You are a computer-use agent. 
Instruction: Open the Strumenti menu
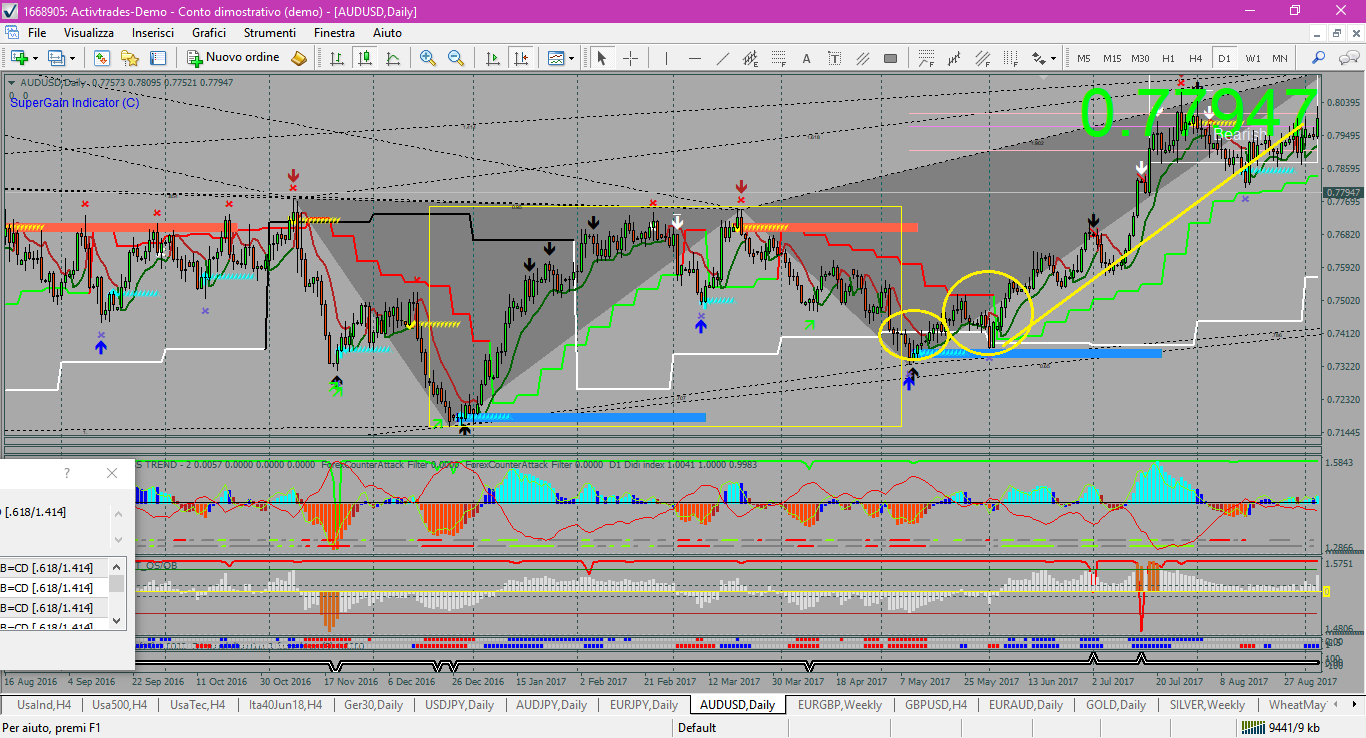click(270, 33)
